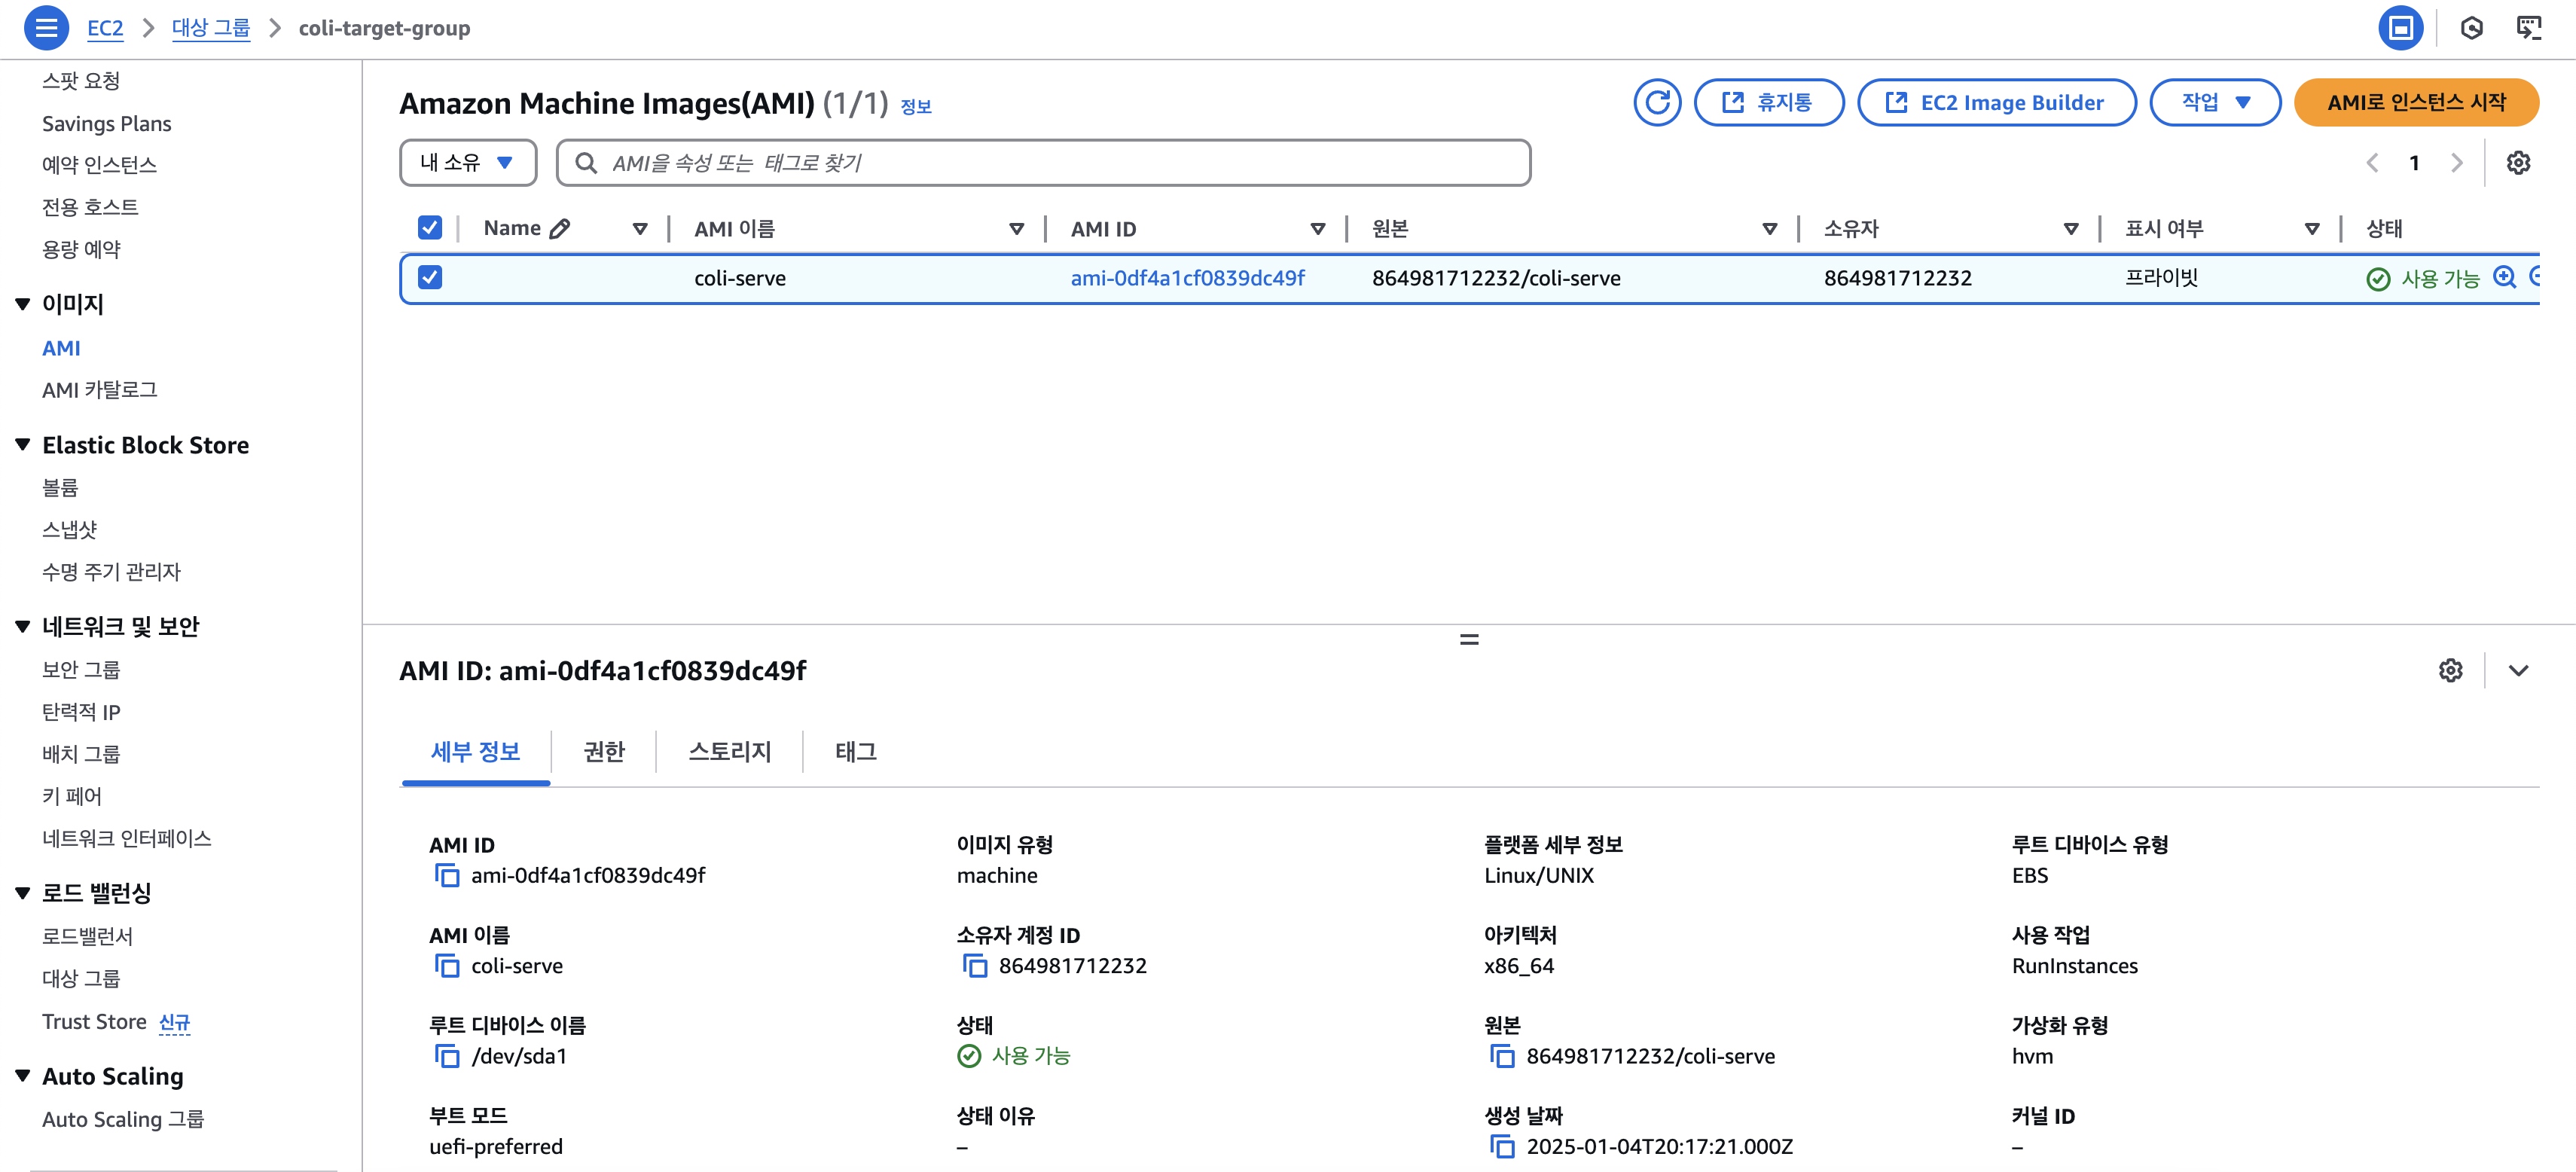Image resolution: width=2576 pixels, height=1172 pixels.
Task: Click zoom-in icon next to 사용 가능 status
Action: (2504, 277)
